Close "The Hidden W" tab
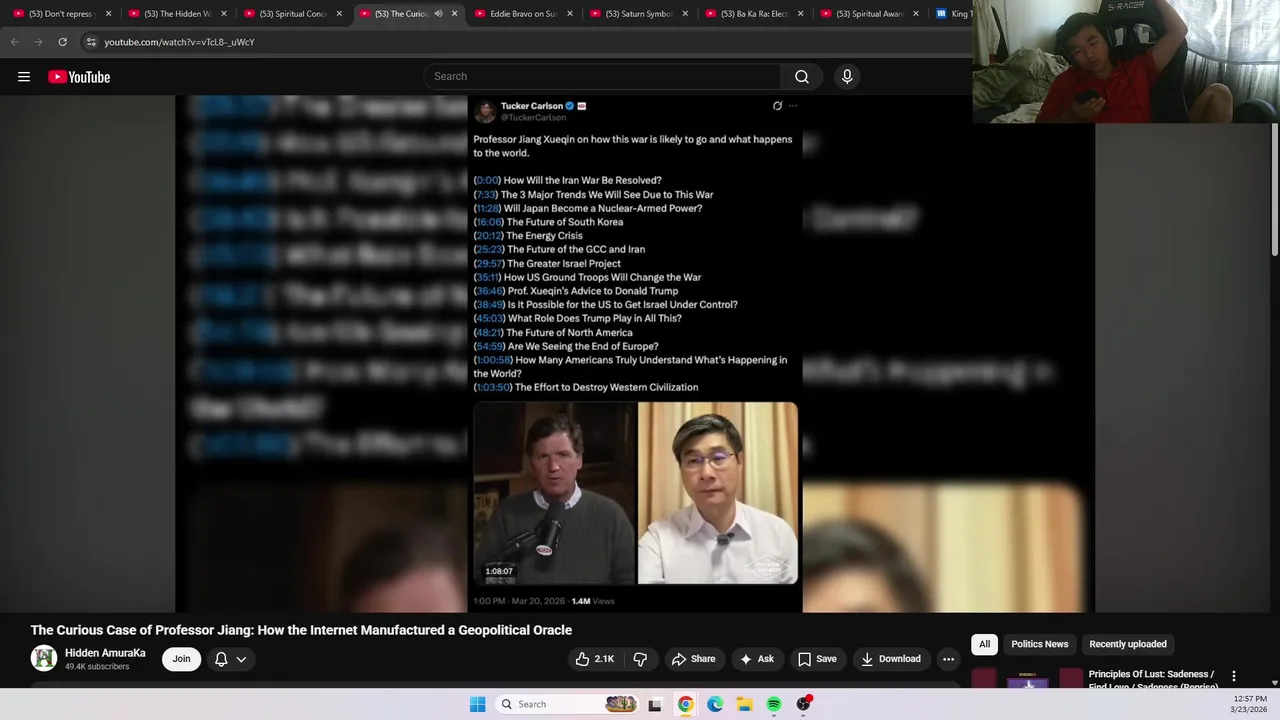 coord(224,14)
